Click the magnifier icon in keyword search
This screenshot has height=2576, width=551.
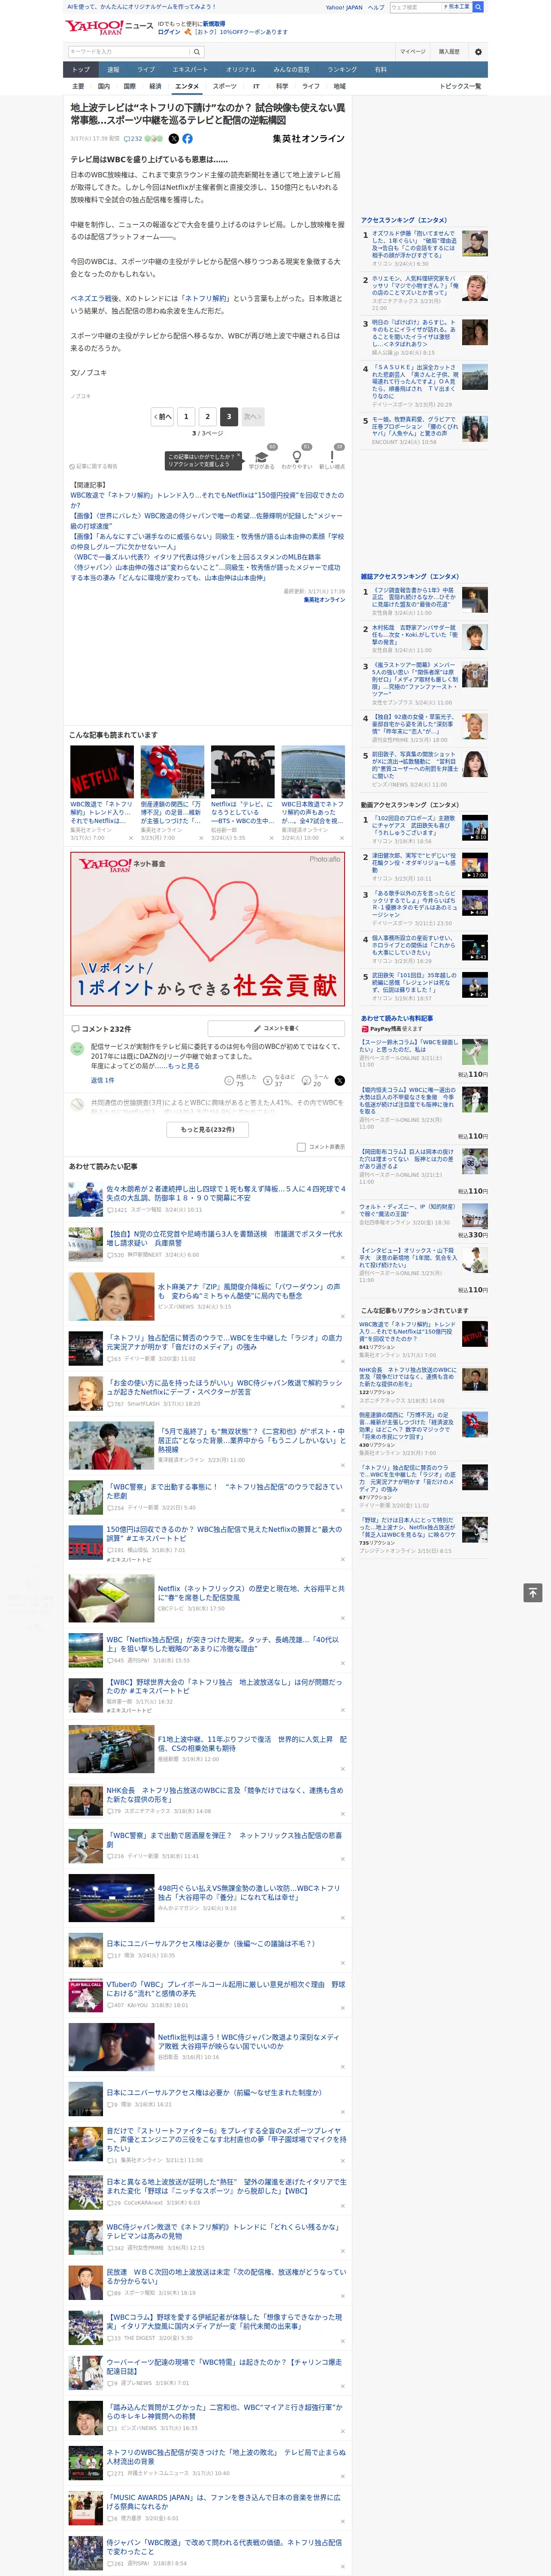(x=197, y=51)
